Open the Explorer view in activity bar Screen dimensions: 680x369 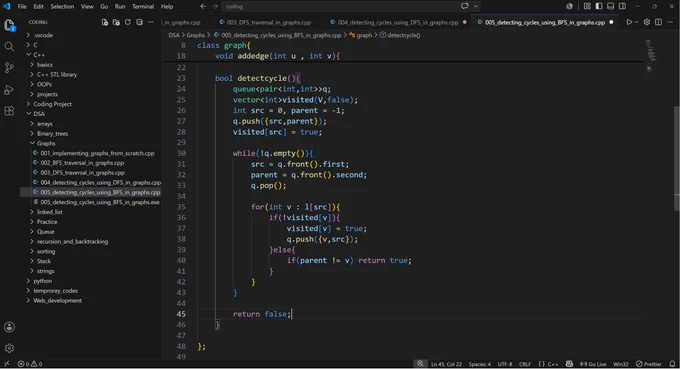click(9, 25)
